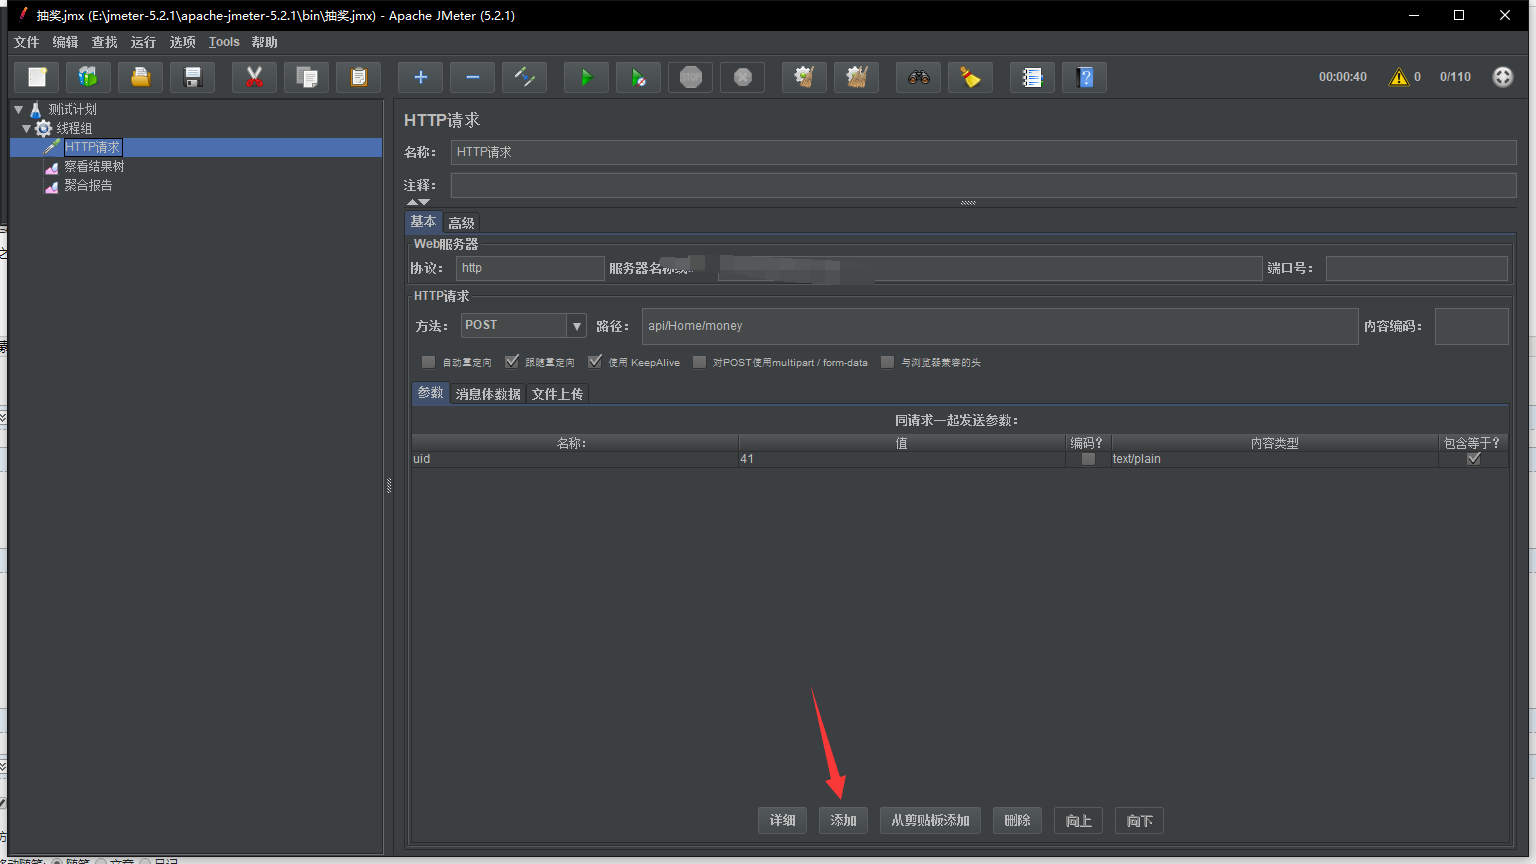The image size is (1536, 864).
Task: Collapse the 测试计划 tree node arrow
Action: coord(19,109)
